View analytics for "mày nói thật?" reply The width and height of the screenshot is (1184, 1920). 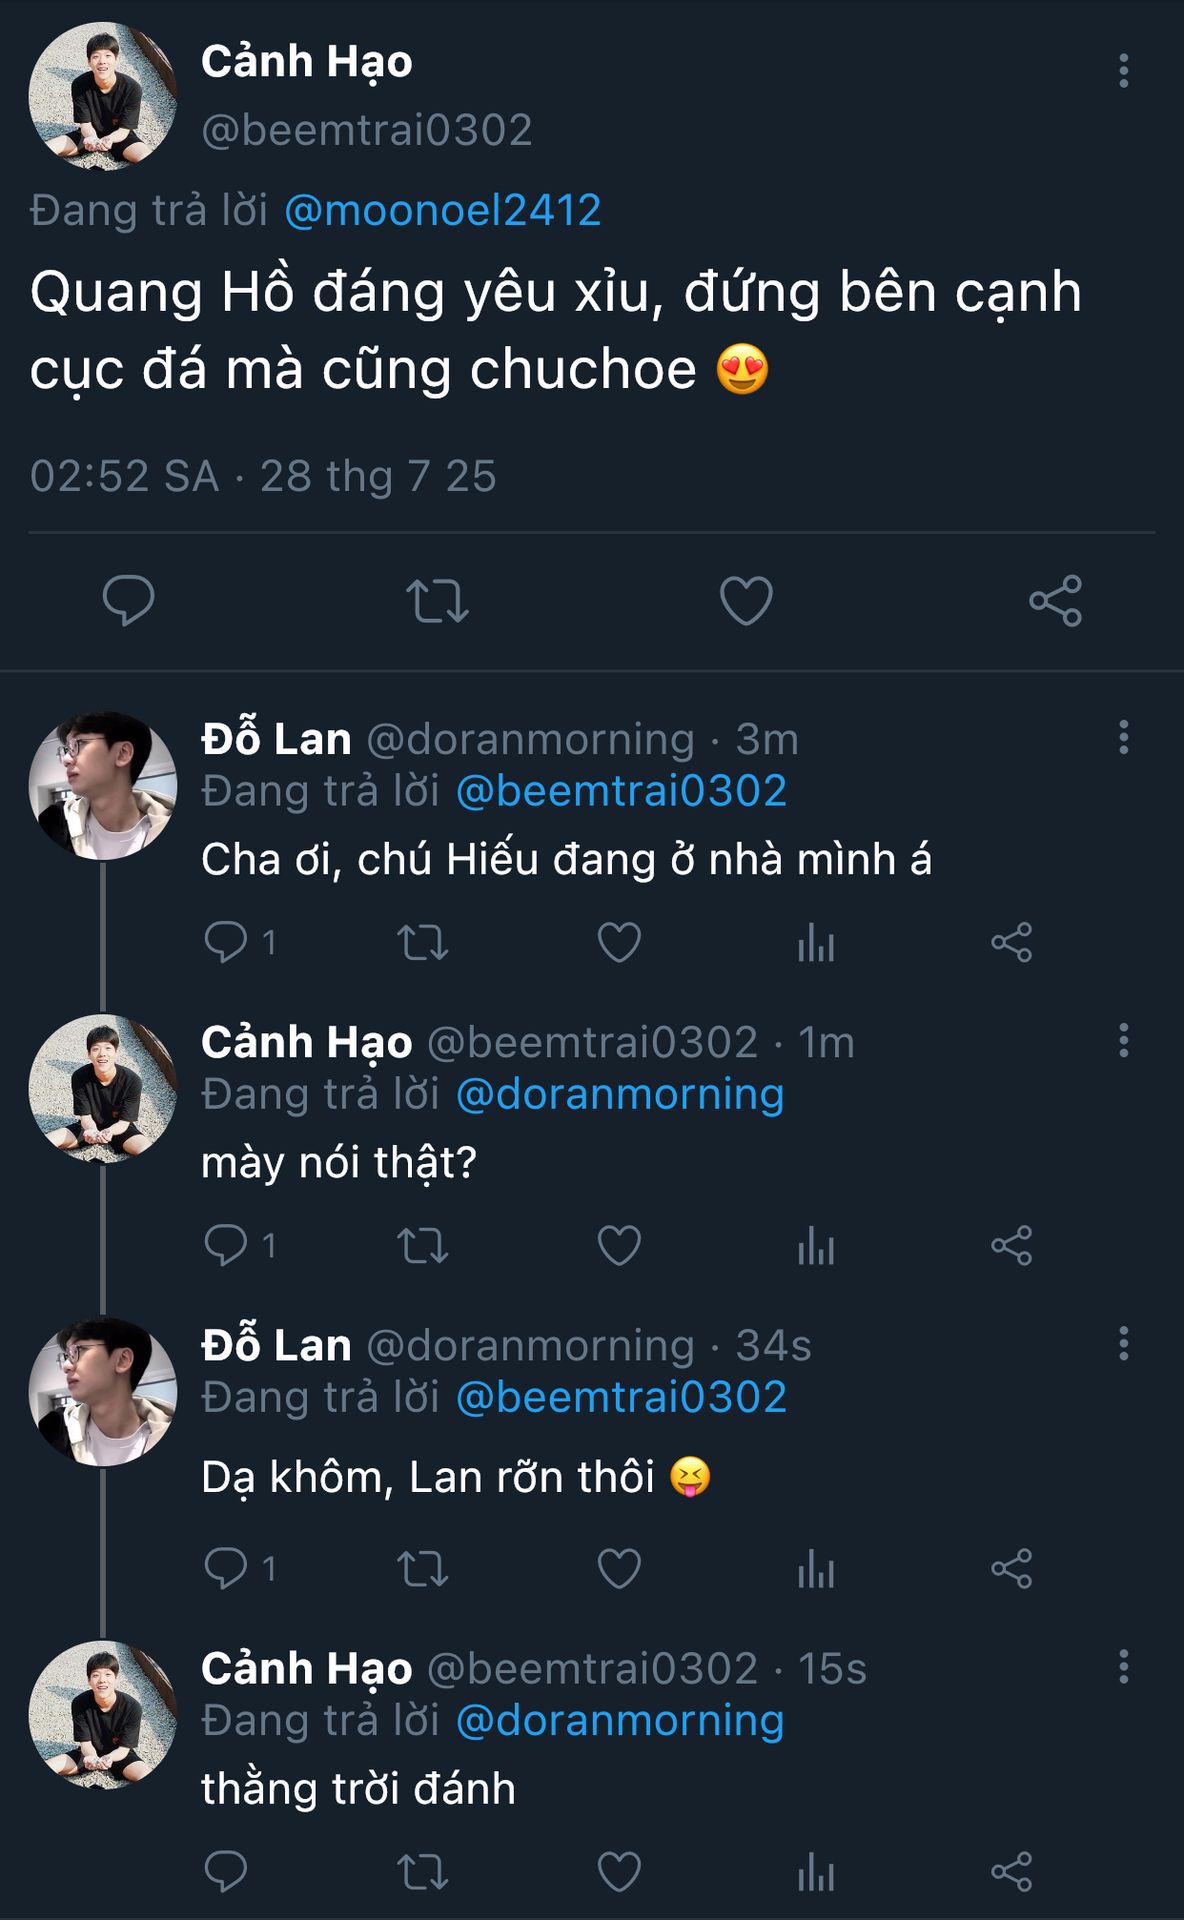(816, 1246)
